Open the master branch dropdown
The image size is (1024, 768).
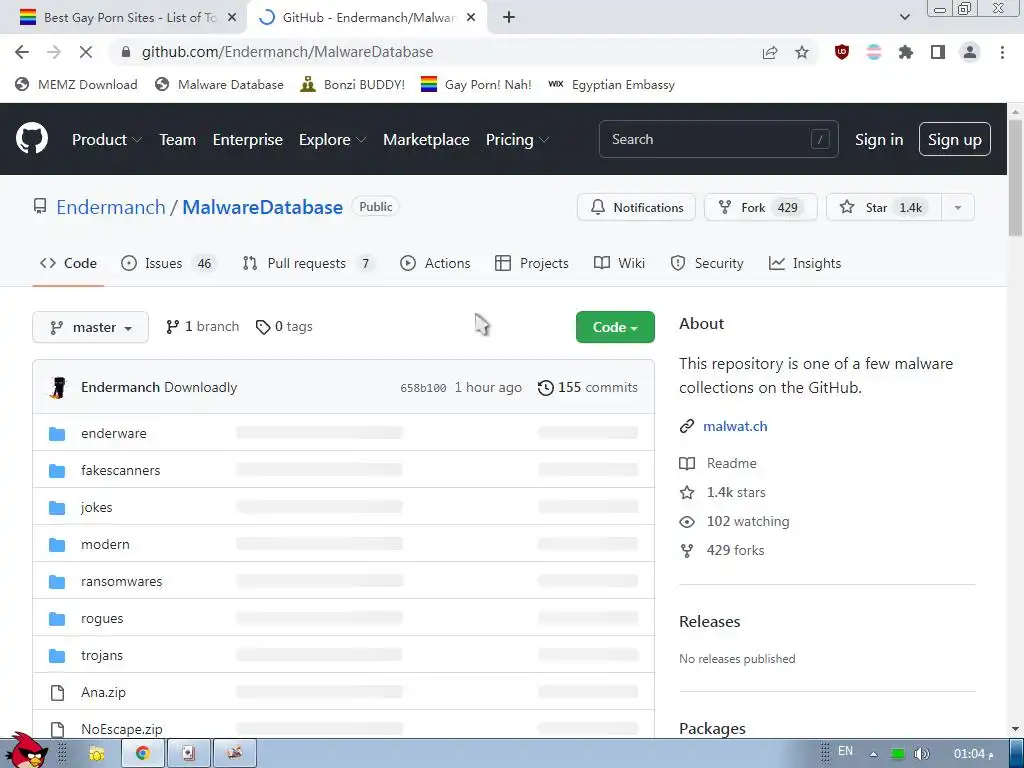(x=90, y=327)
